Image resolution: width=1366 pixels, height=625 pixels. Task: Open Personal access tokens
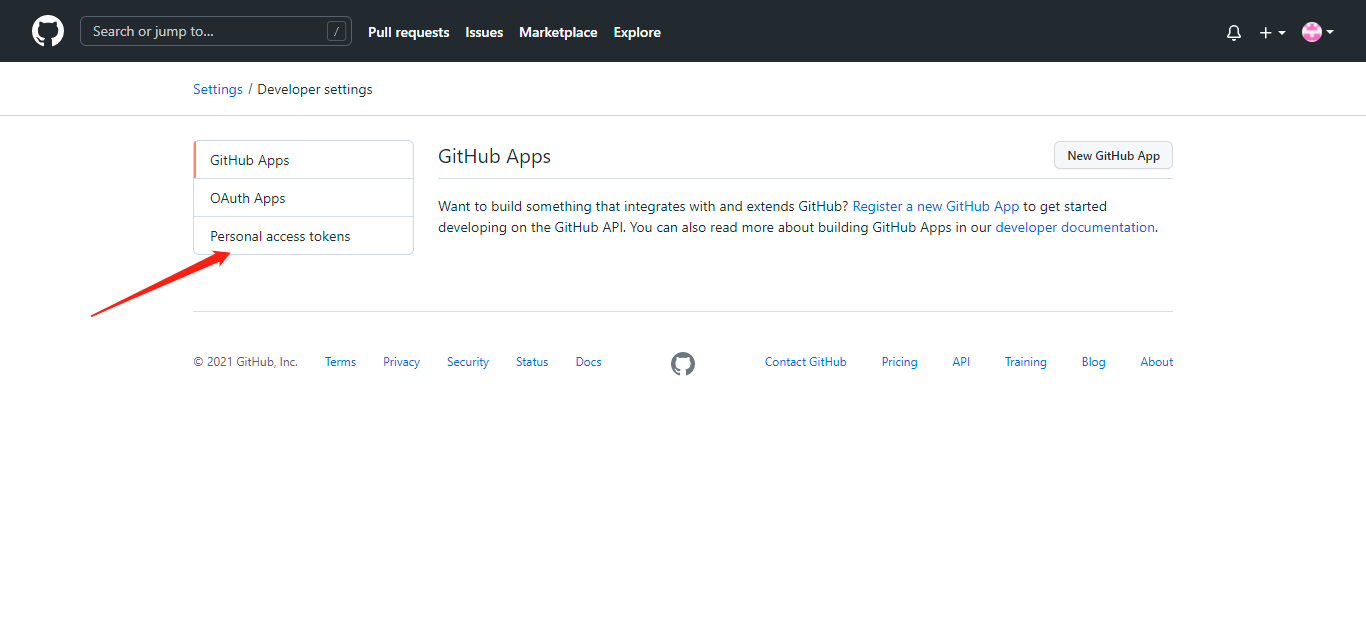coord(303,236)
